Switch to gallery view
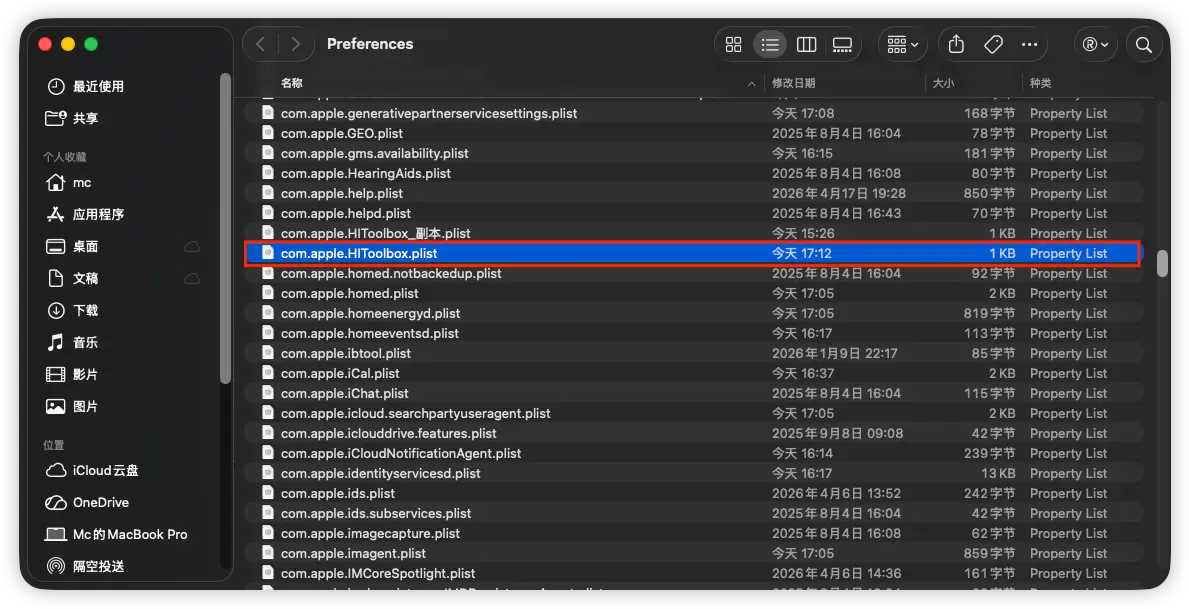Viewport: 1189px width, 609px height. (x=842, y=45)
